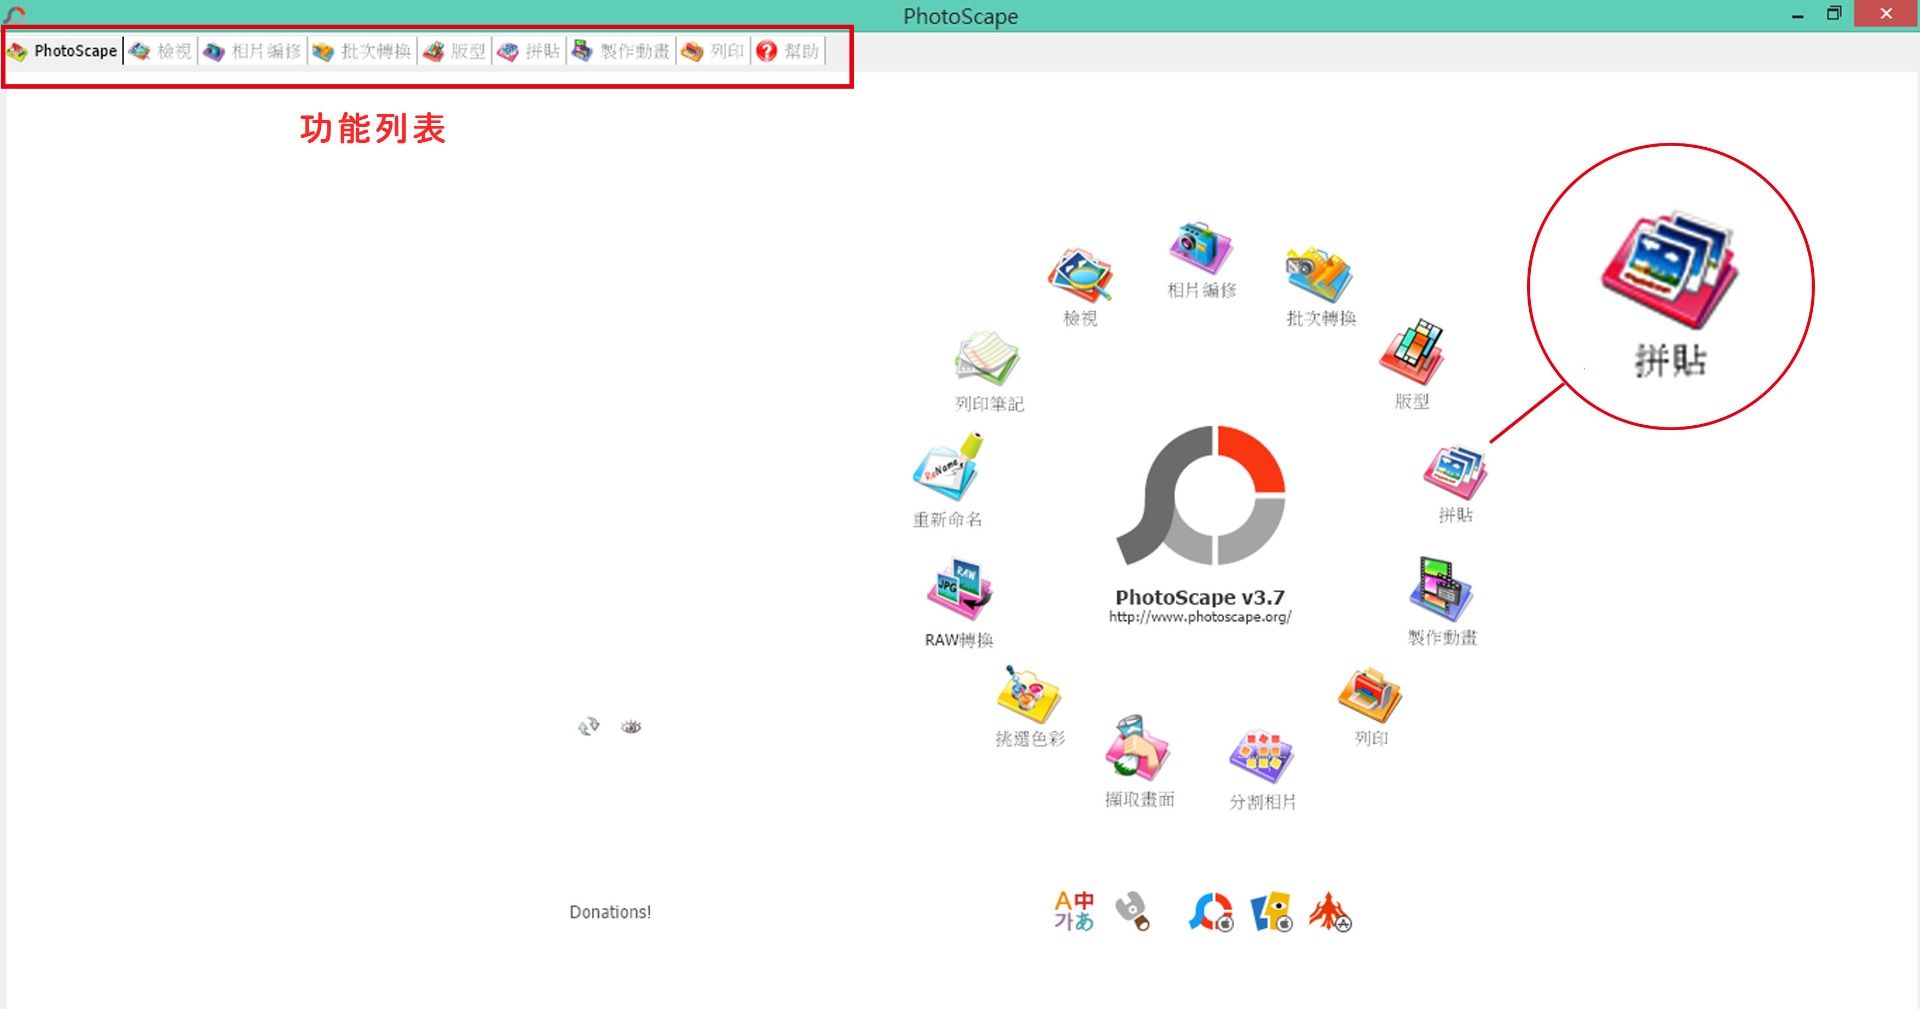Switch to the 製作動畫 tab
This screenshot has height=1009, width=1920.
point(620,51)
